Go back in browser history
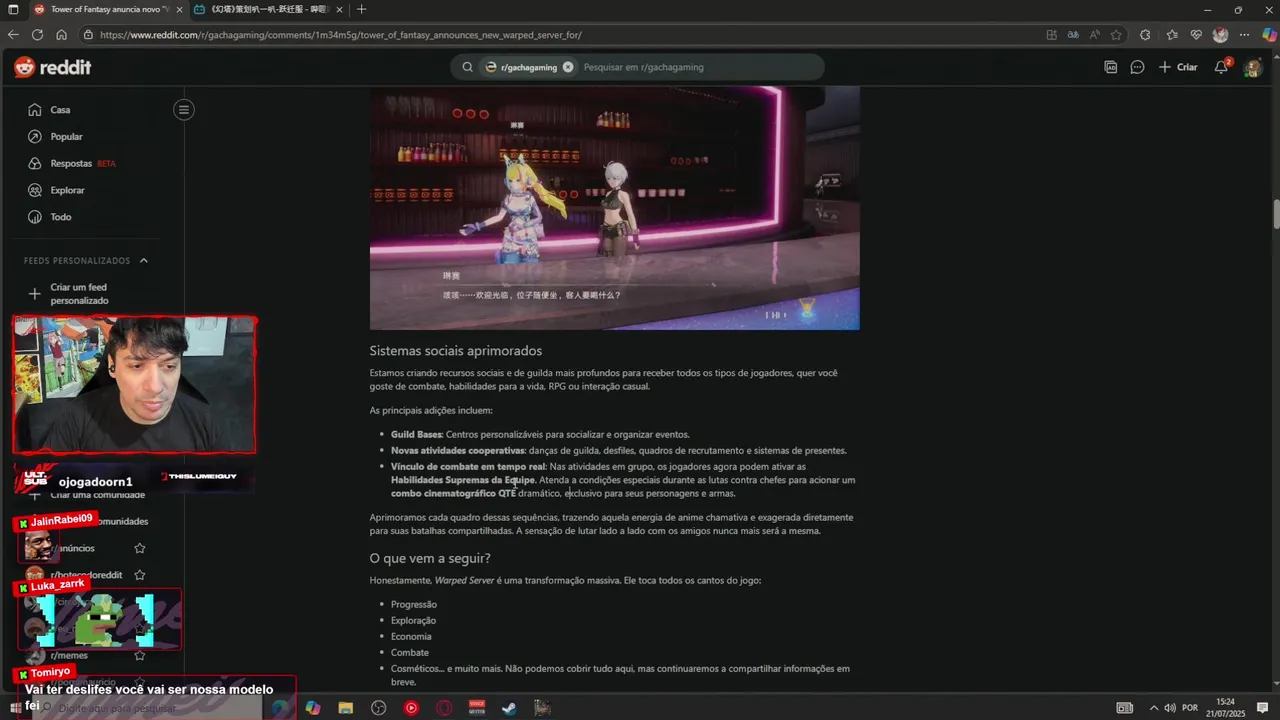1280x720 pixels. (13, 34)
